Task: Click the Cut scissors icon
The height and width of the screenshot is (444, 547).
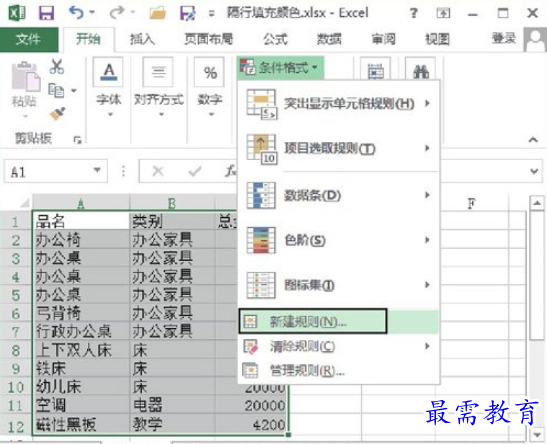Action: coord(57,66)
